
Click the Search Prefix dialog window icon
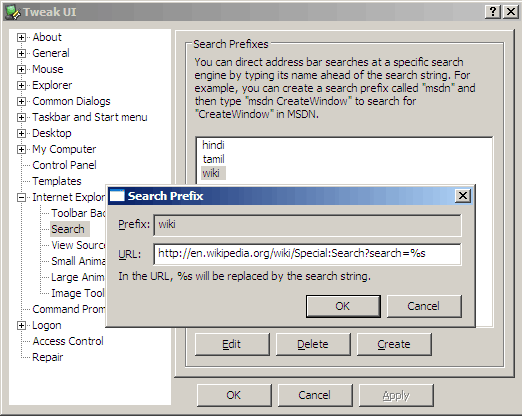tap(117, 196)
